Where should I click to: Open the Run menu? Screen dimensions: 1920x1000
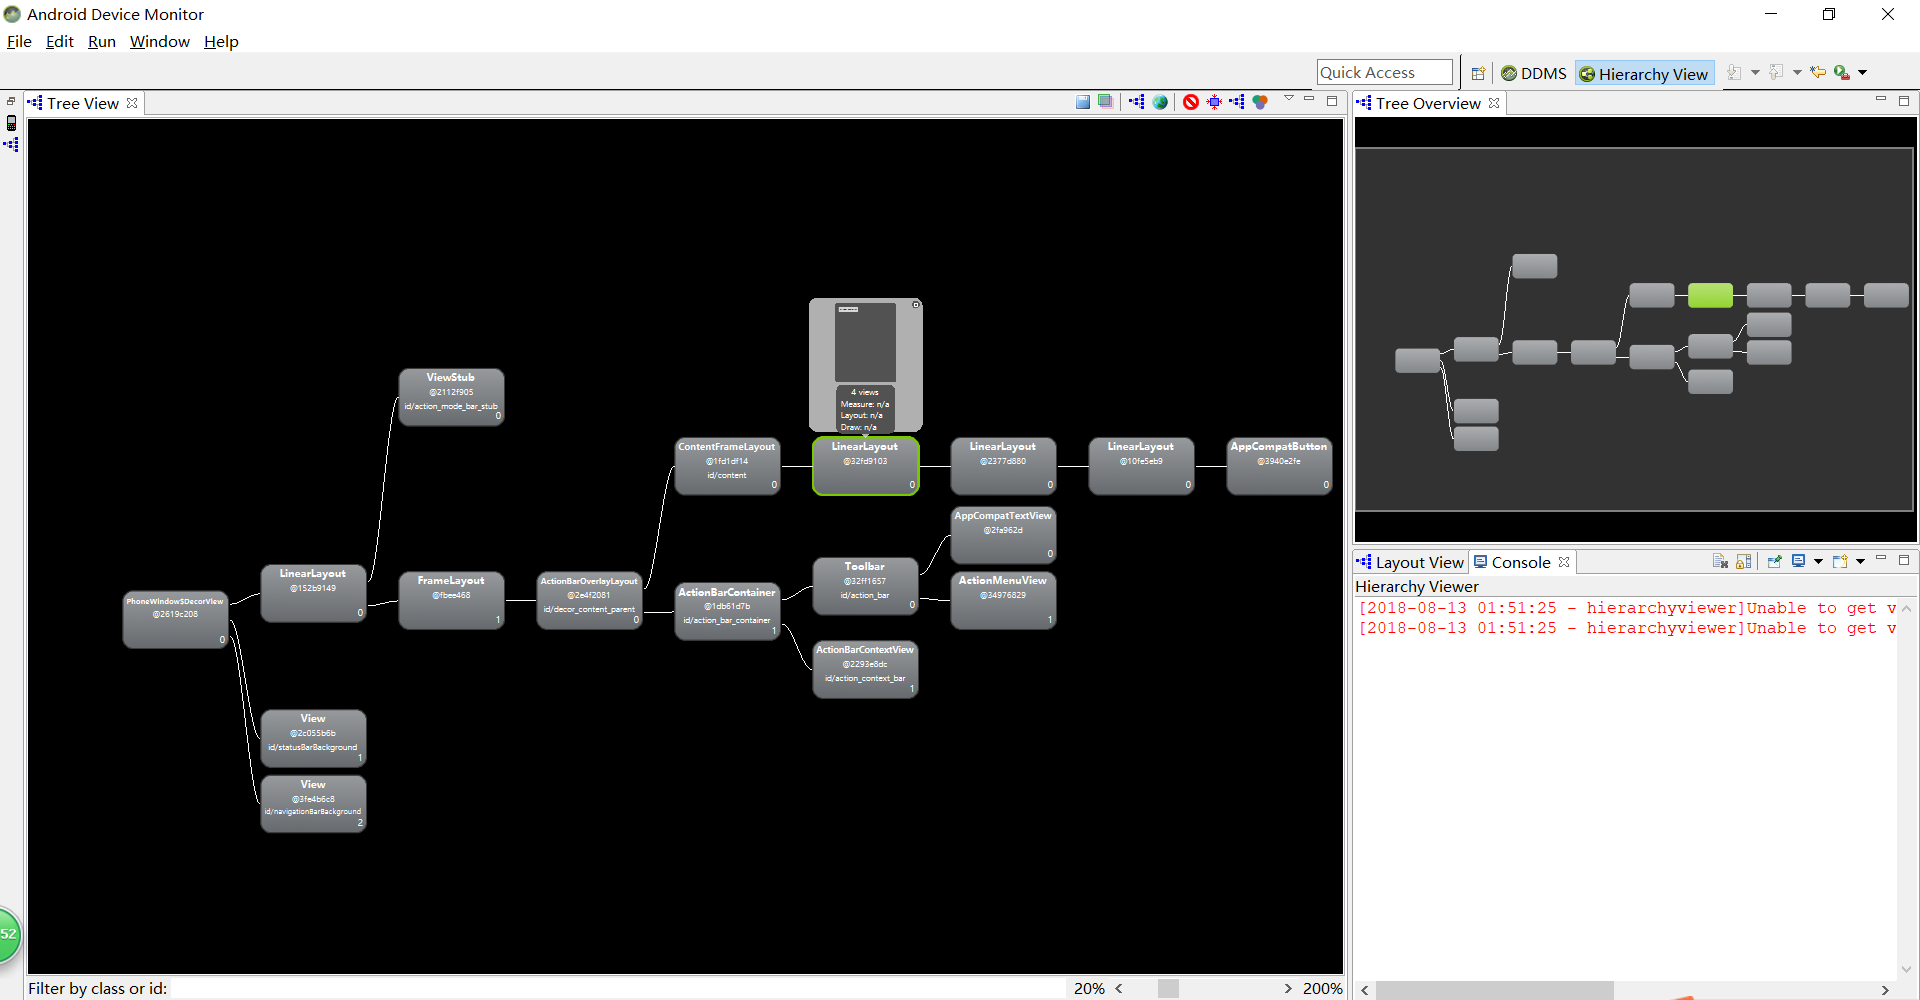click(102, 41)
